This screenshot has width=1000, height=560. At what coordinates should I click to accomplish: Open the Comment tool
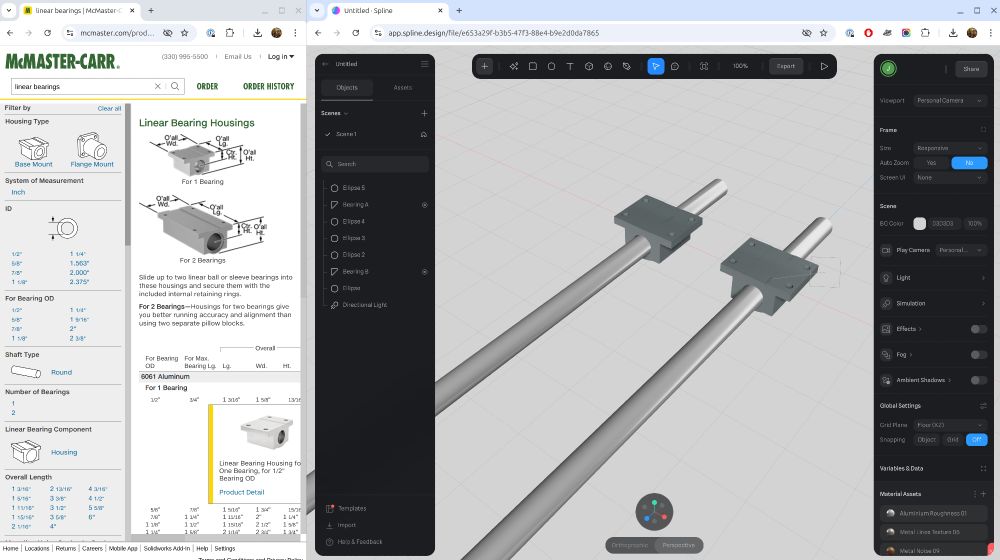click(x=675, y=66)
